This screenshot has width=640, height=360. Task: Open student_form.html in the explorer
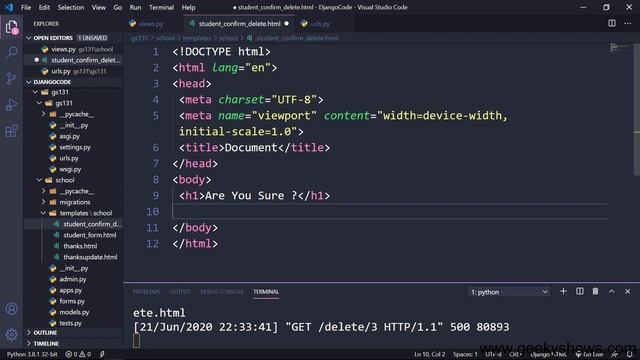pyautogui.click(x=89, y=235)
